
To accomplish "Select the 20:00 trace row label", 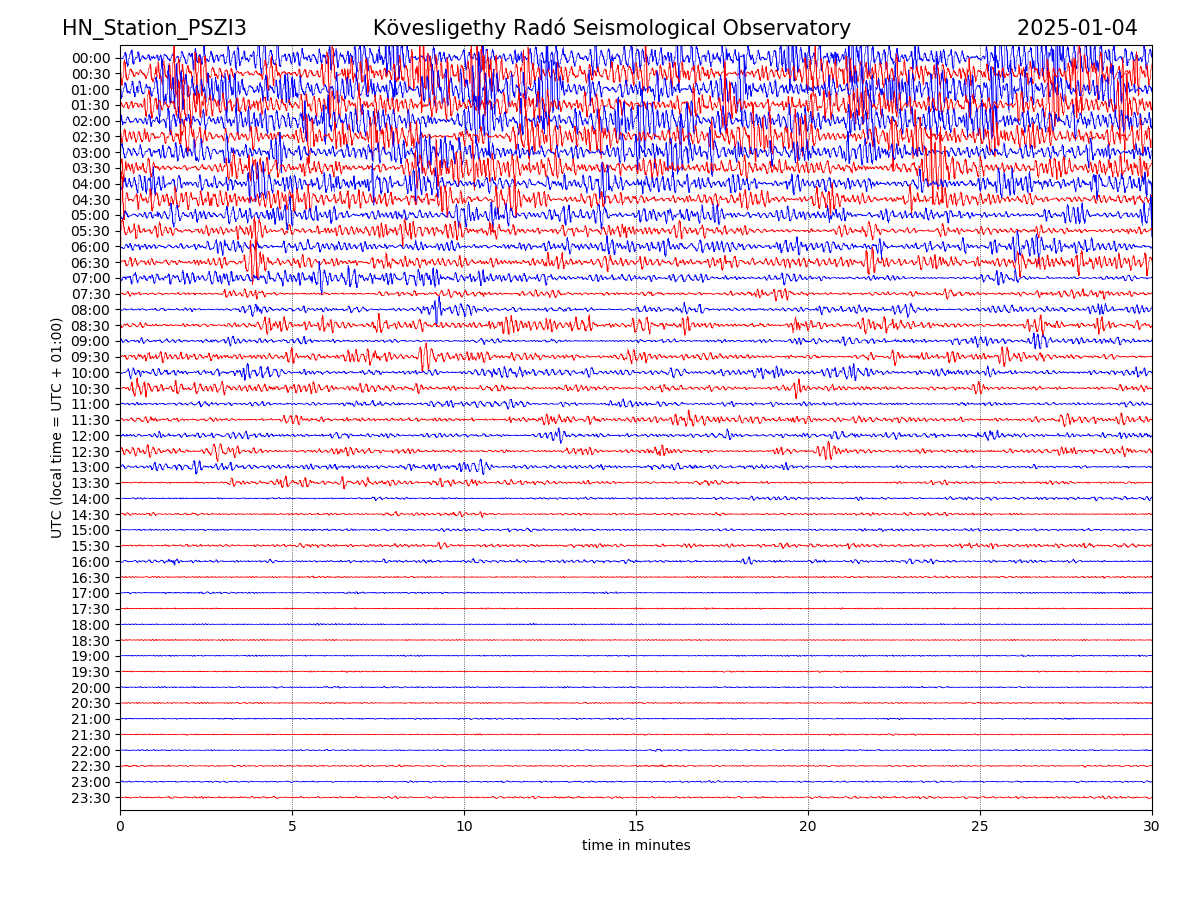I will point(90,688).
